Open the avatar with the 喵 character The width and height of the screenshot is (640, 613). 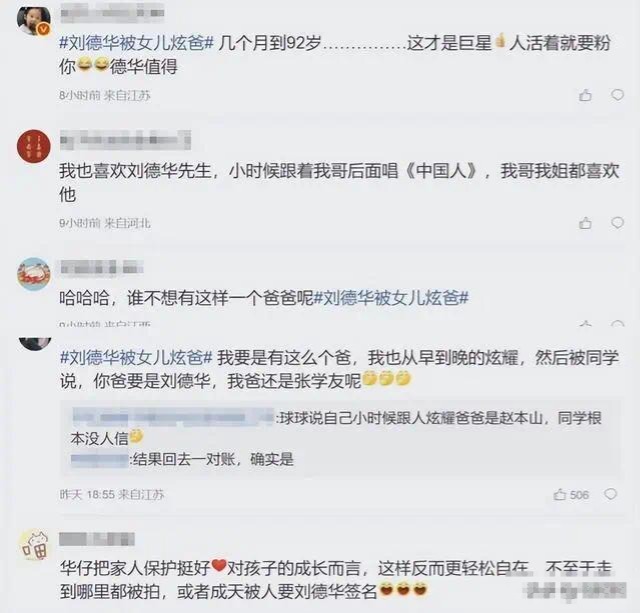pos(34,545)
